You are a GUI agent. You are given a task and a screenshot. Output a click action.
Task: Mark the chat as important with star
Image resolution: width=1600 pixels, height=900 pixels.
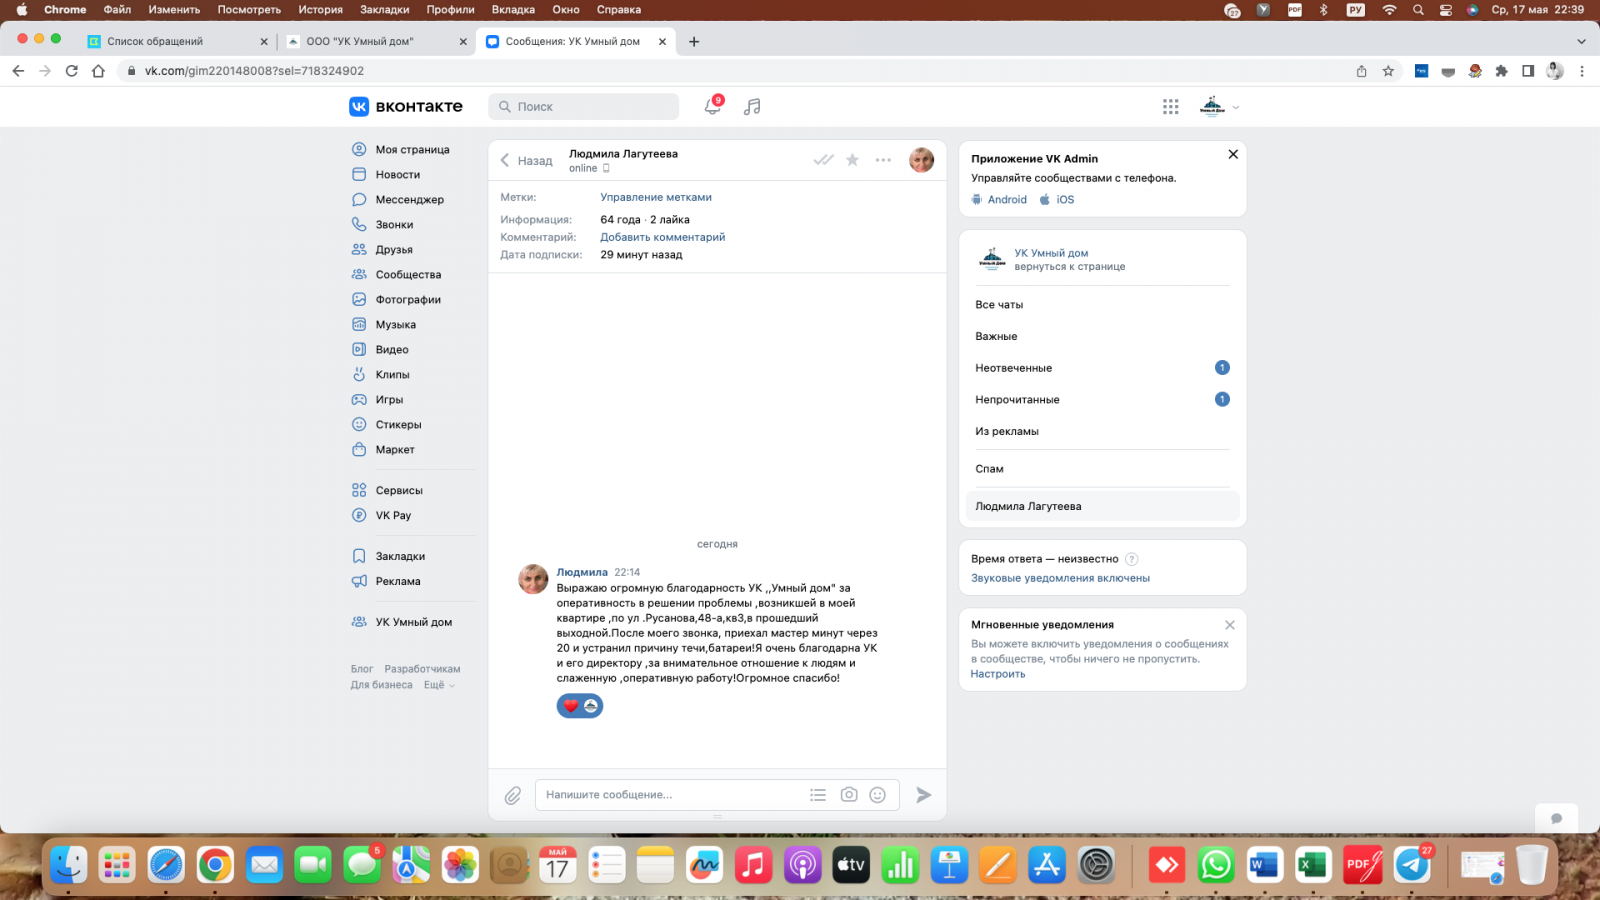pyautogui.click(x=852, y=160)
